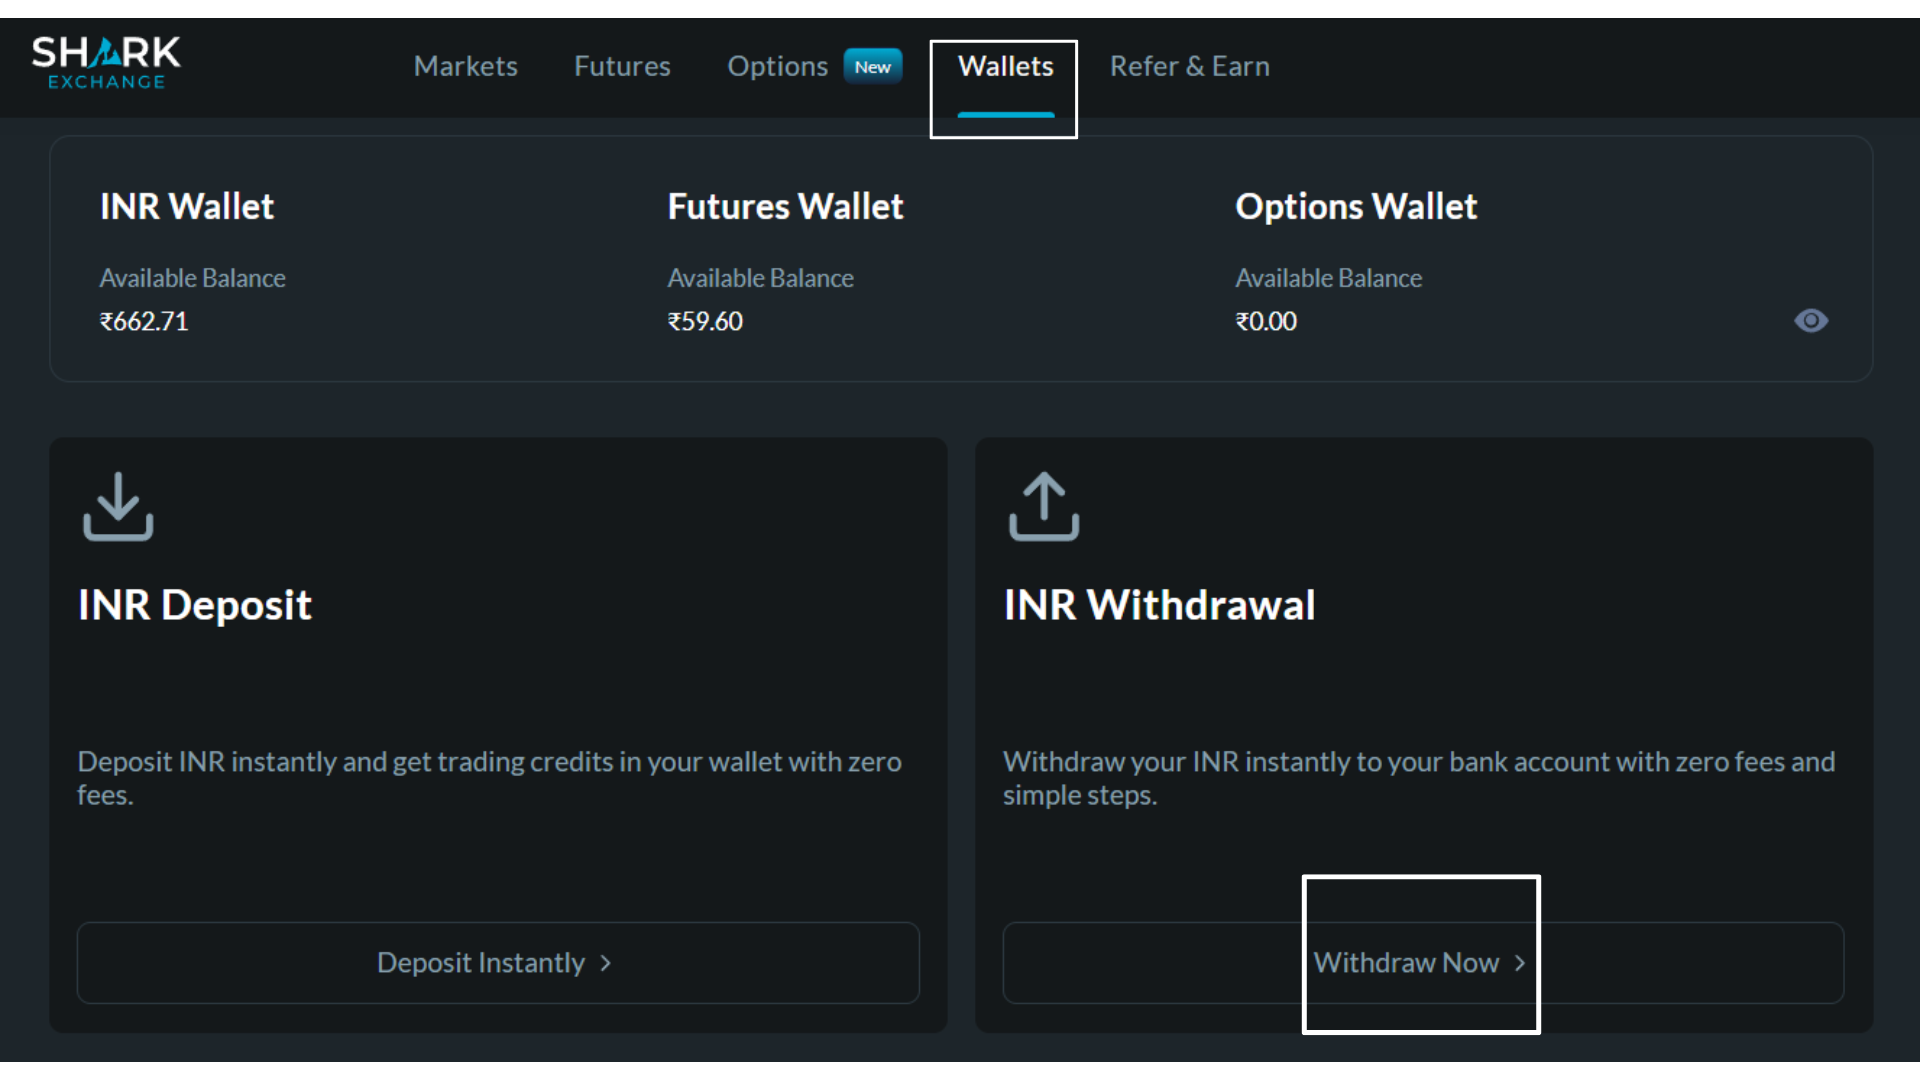
Task: Click the INR Wallet balance ₹662.71
Action: point(144,321)
